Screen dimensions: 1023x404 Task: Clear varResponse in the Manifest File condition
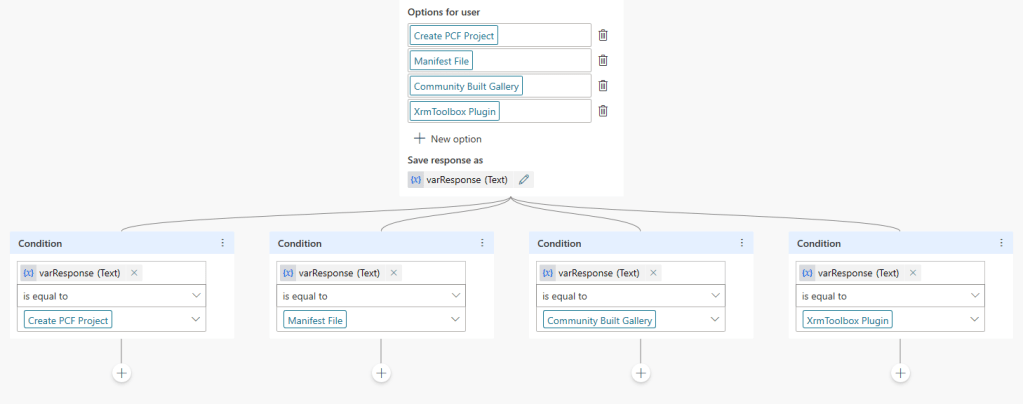[394, 272]
